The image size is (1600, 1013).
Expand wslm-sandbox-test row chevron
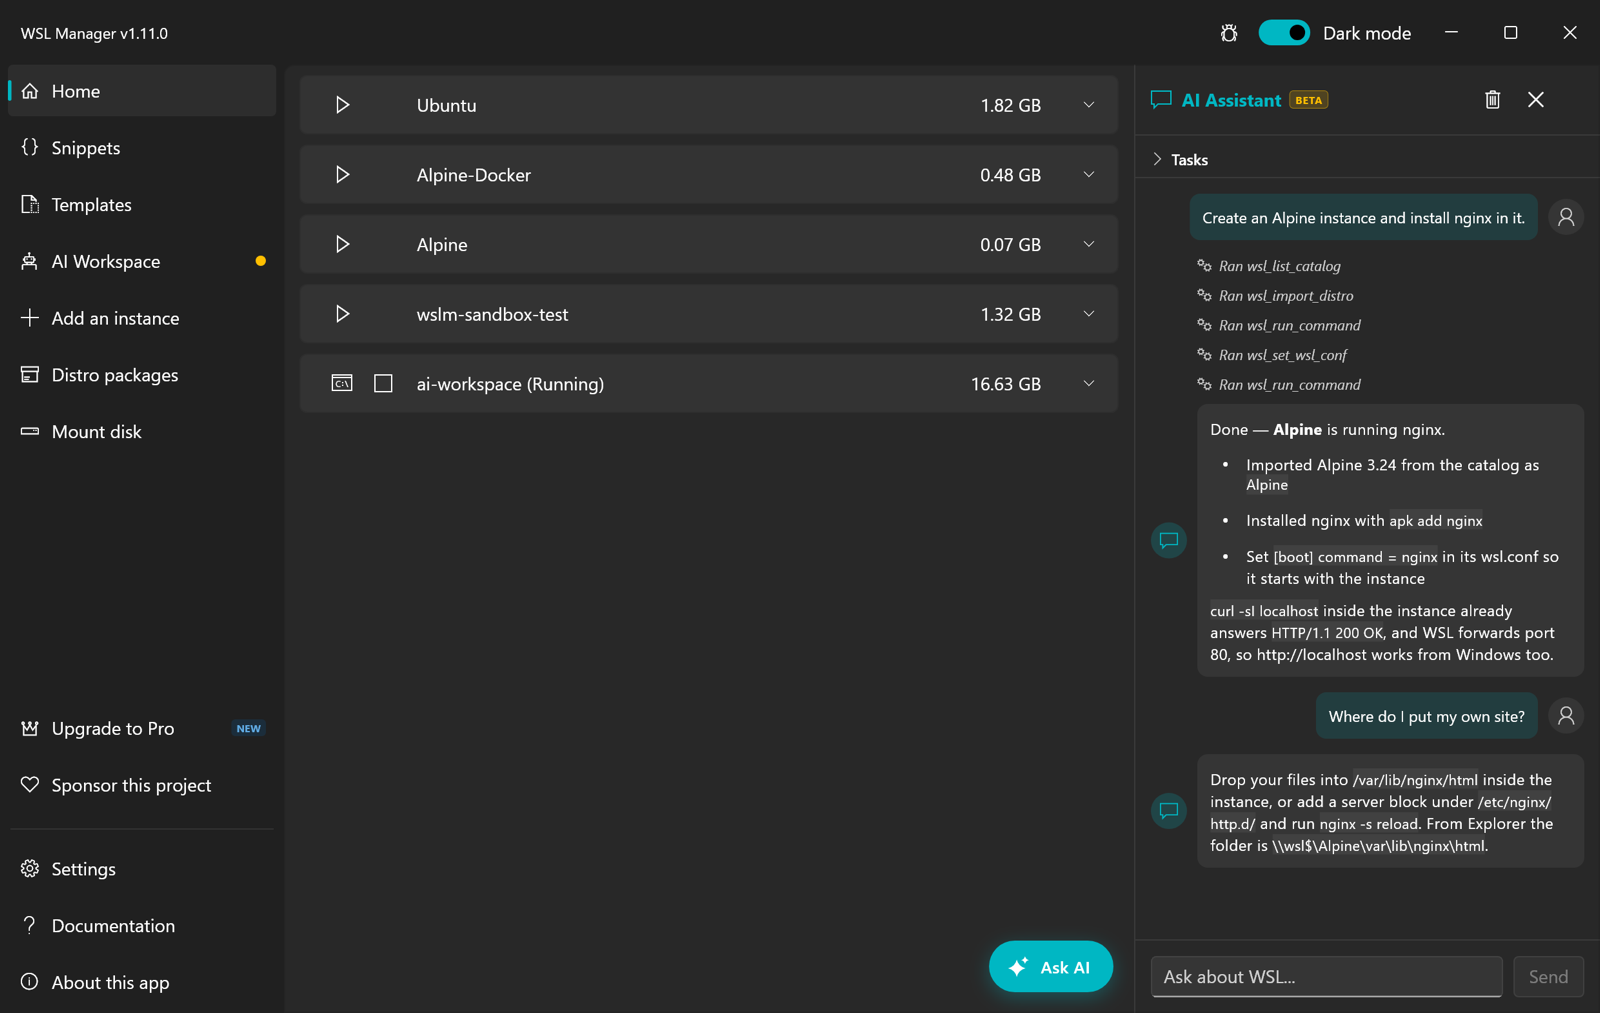pyautogui.click(x=1089, y=314)
